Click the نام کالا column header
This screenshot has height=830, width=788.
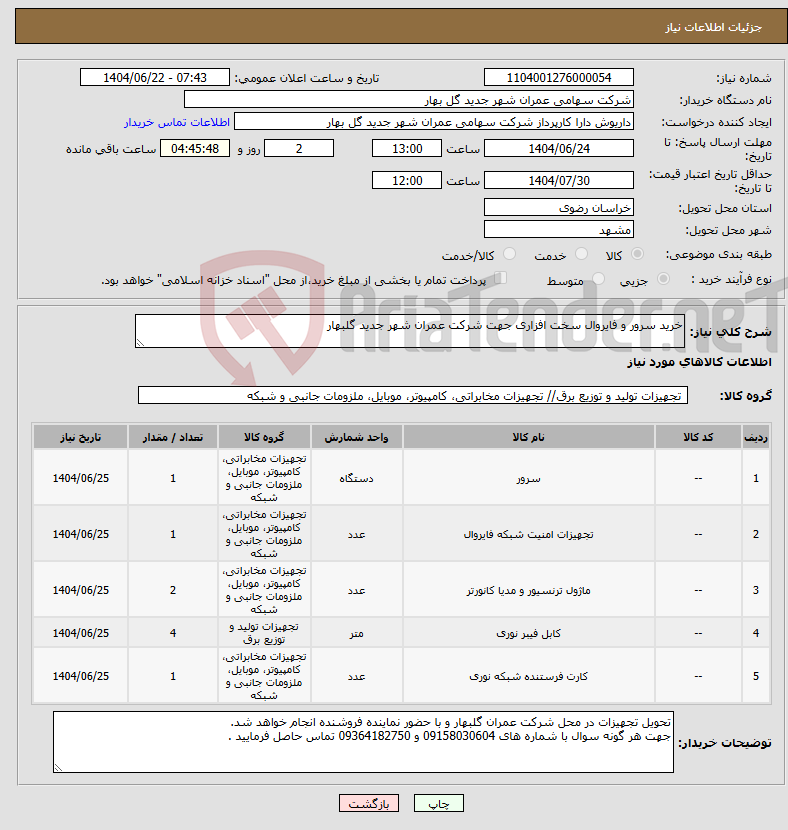[x=528, y=437]
